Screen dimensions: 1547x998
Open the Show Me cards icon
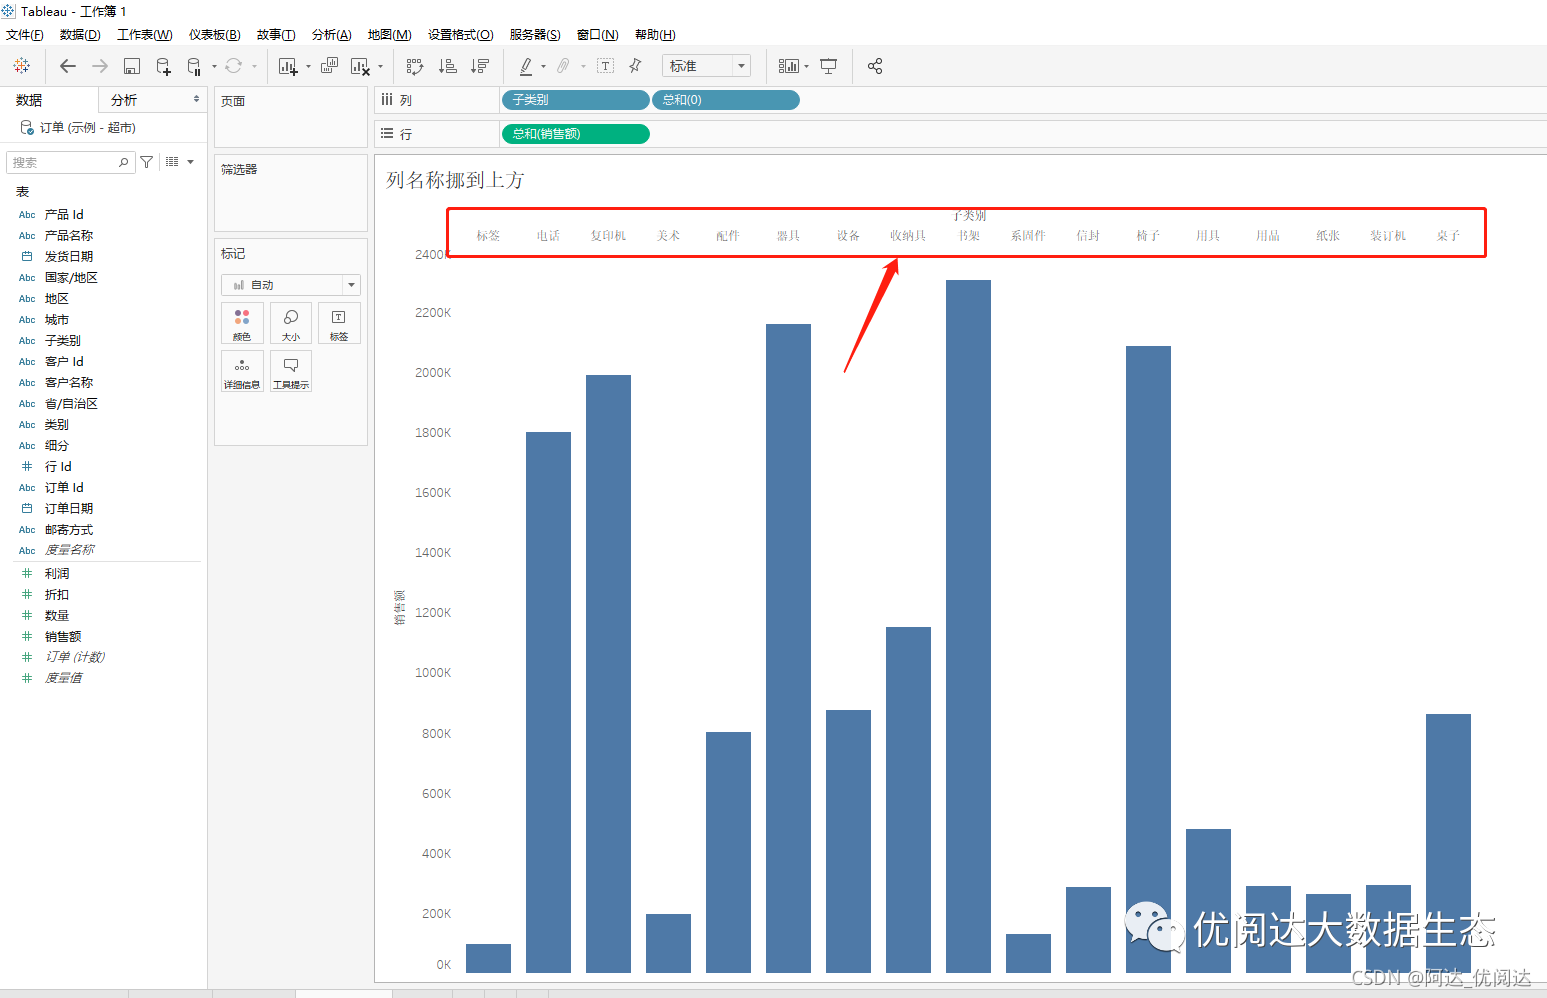789,66
